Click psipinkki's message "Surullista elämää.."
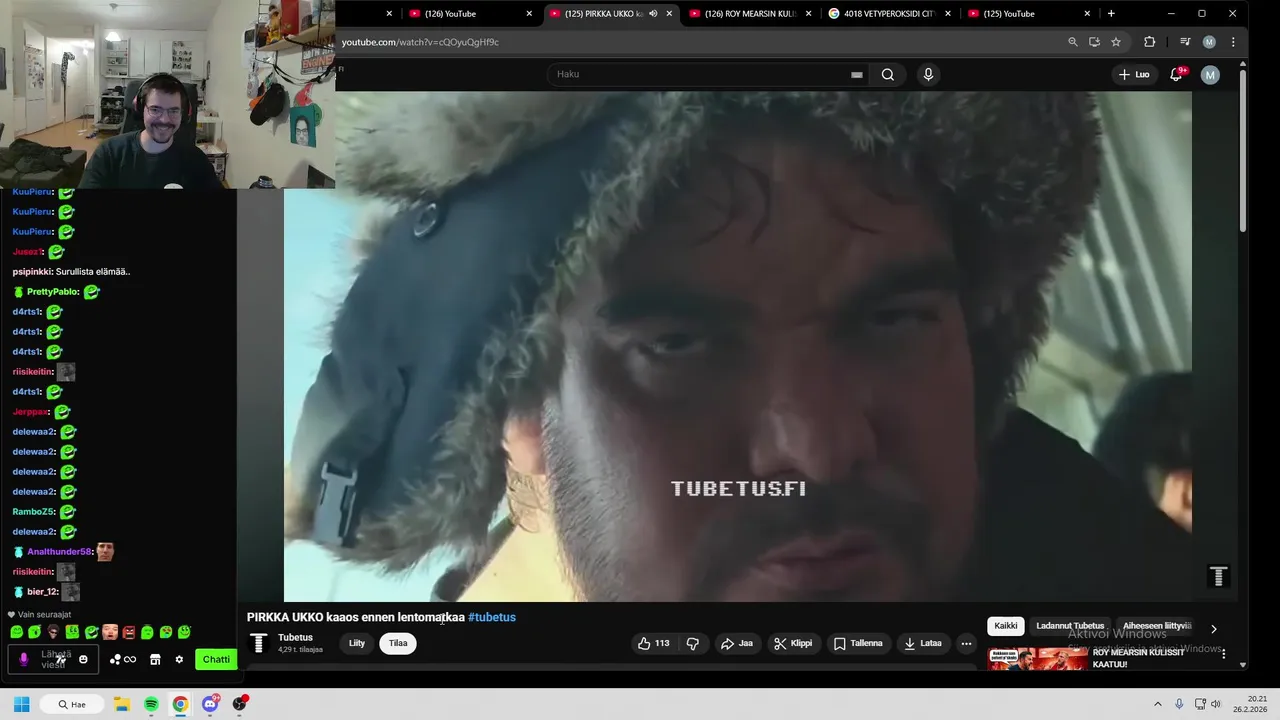 click(93, 271)
